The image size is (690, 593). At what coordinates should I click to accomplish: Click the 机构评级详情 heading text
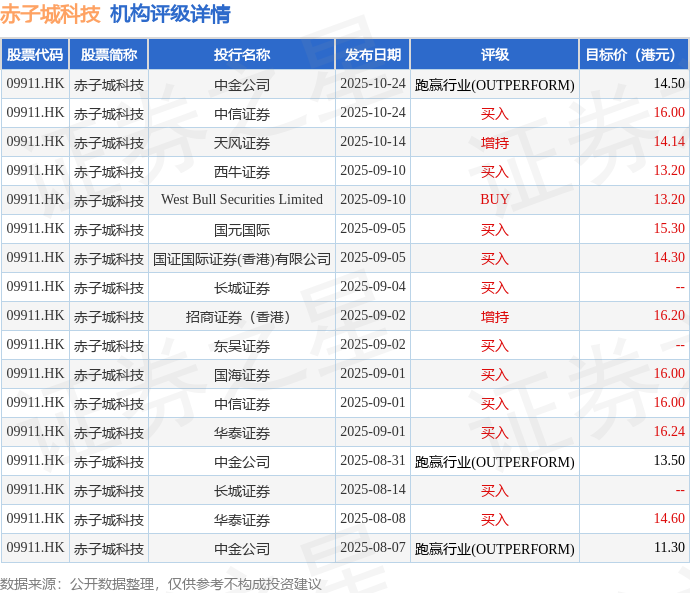tap(170, 14)
